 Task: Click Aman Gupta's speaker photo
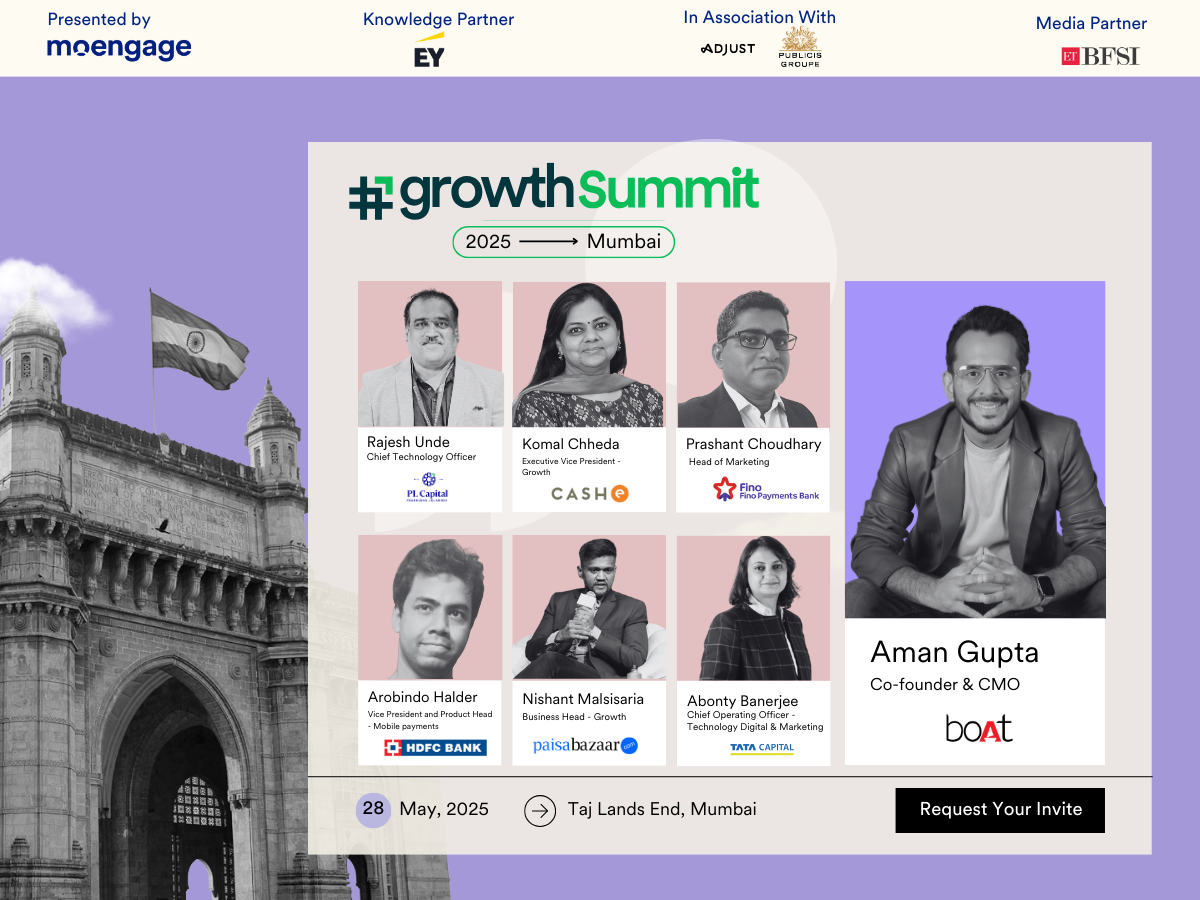point(975,450)
